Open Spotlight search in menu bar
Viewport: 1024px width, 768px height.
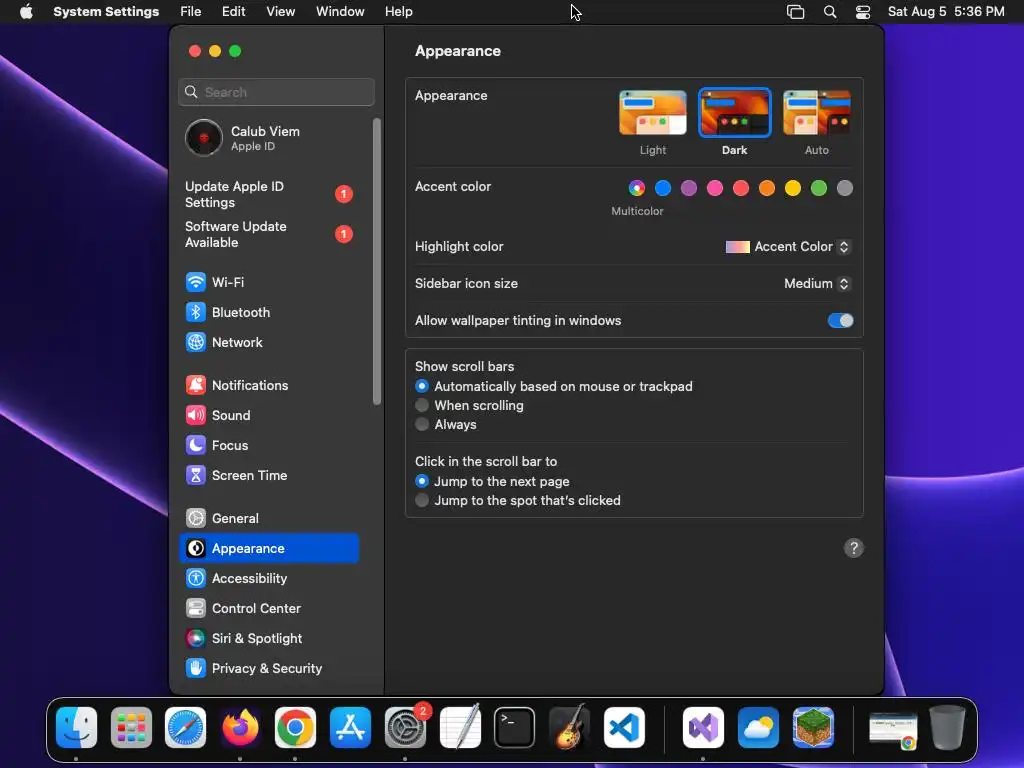(830, 12)
